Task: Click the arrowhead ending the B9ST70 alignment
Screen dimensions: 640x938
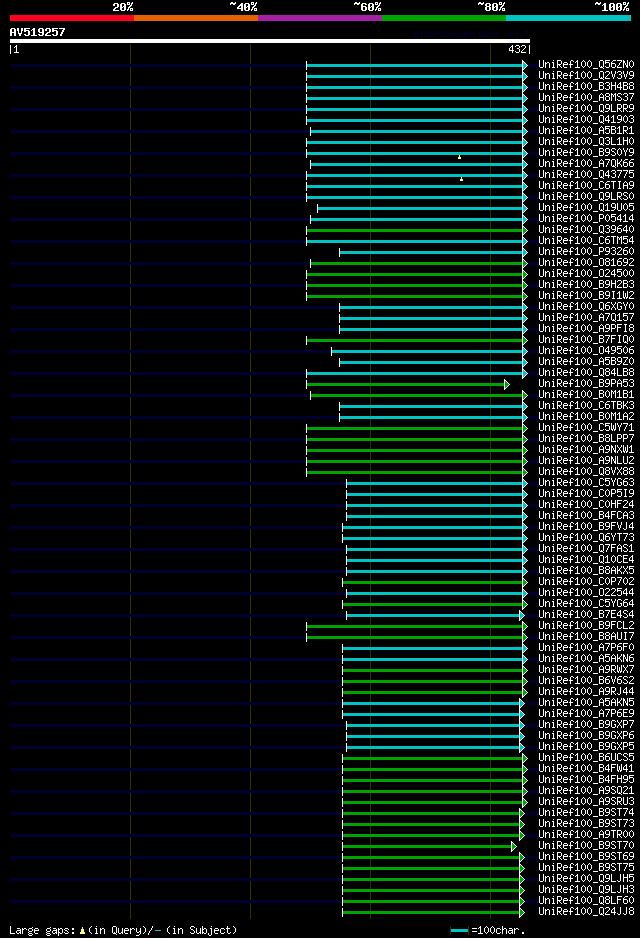Action: [514, 846]
